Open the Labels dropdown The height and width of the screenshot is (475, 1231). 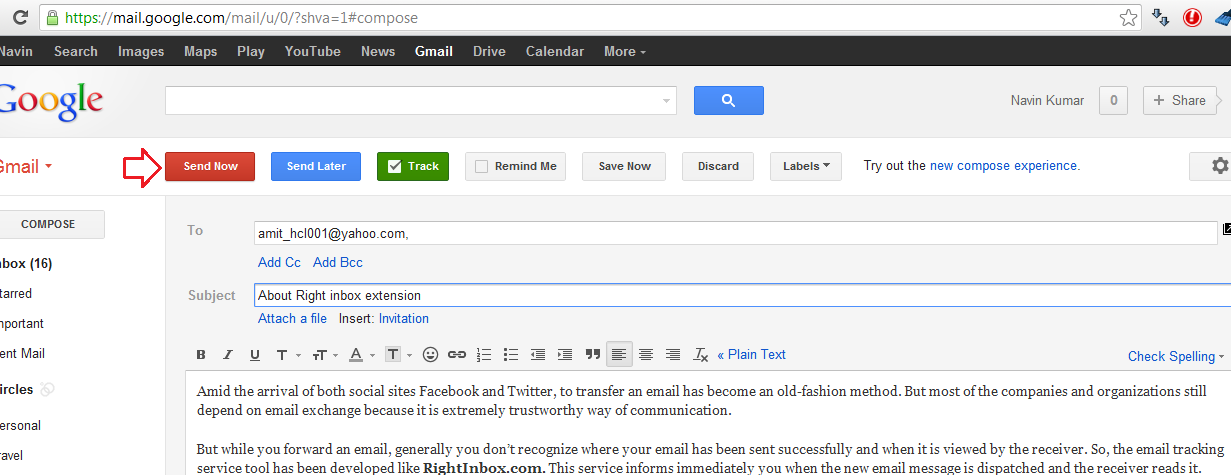[x=806, y=166]
